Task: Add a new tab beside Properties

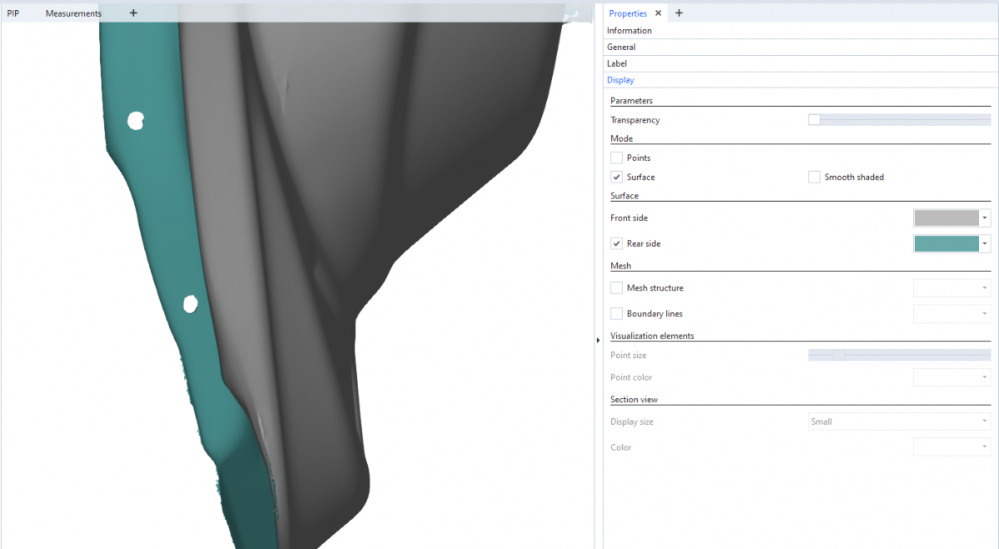Action: coord(679,13)
